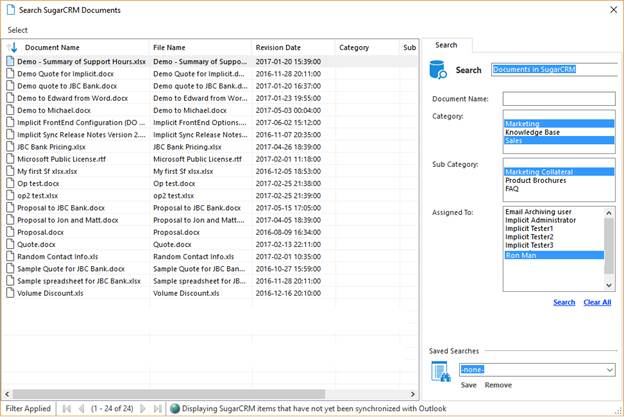Image resolution: width=624 pixels, height=417 pixels.
Task: Click inside the Document Name field
Action: [x=558, y=98]
